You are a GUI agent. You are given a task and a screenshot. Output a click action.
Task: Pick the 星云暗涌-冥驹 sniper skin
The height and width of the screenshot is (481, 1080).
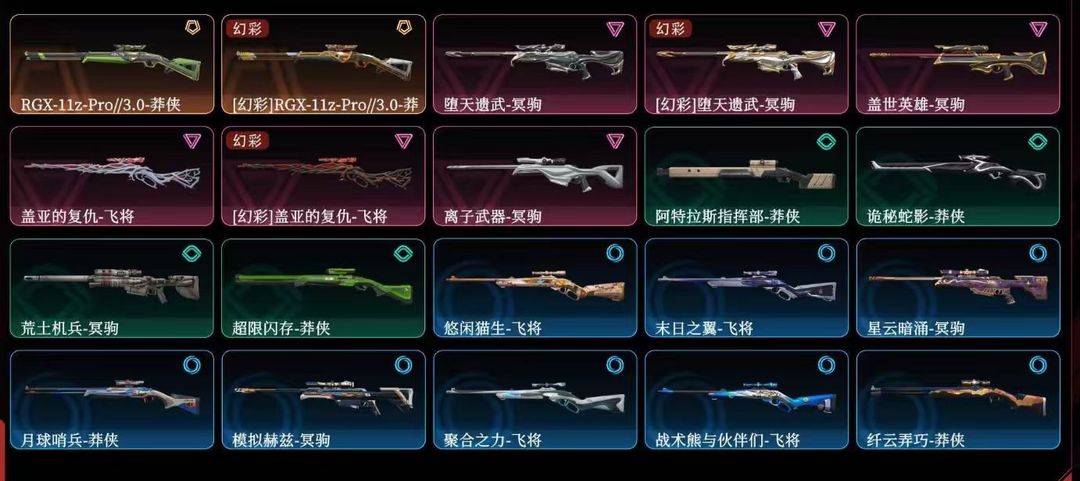tap(957, 288)
